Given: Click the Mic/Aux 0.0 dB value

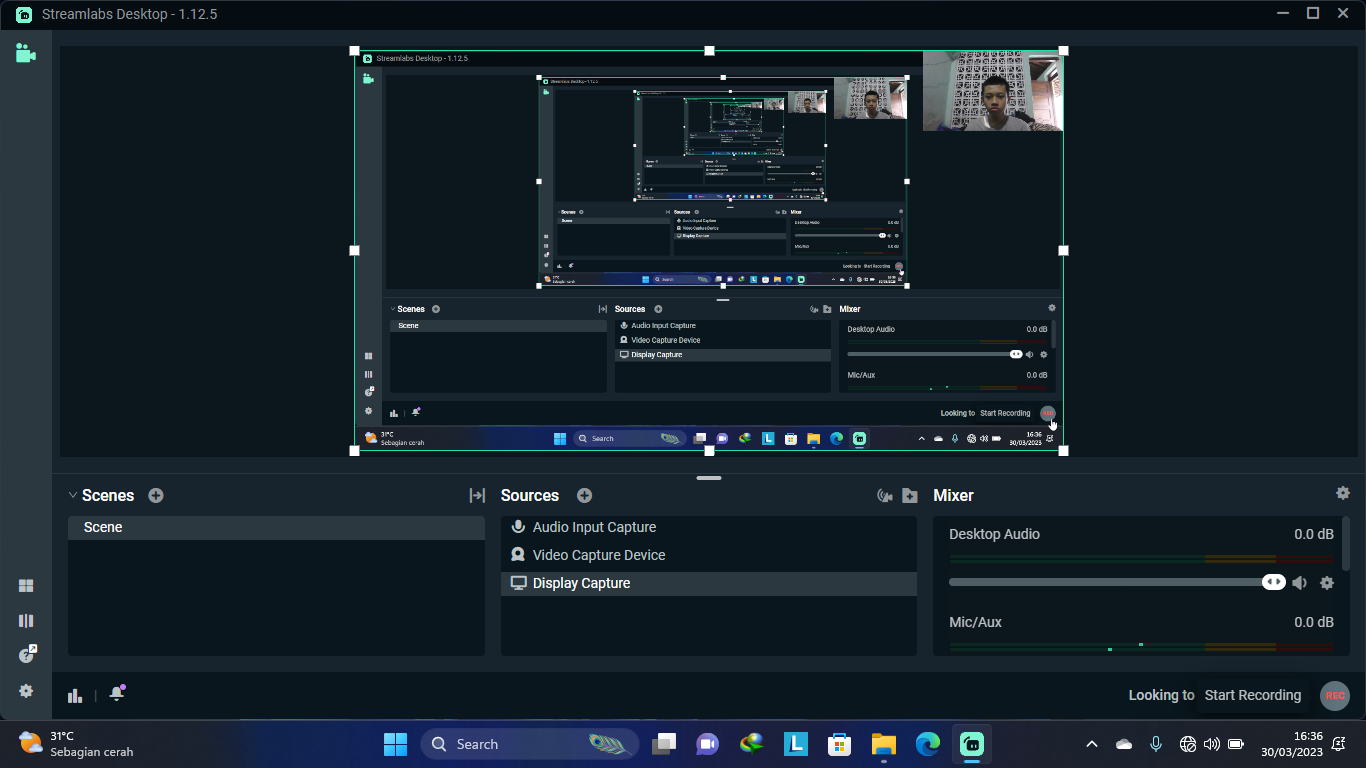Looking at the screenshot, I should [x=1314, y=622].
